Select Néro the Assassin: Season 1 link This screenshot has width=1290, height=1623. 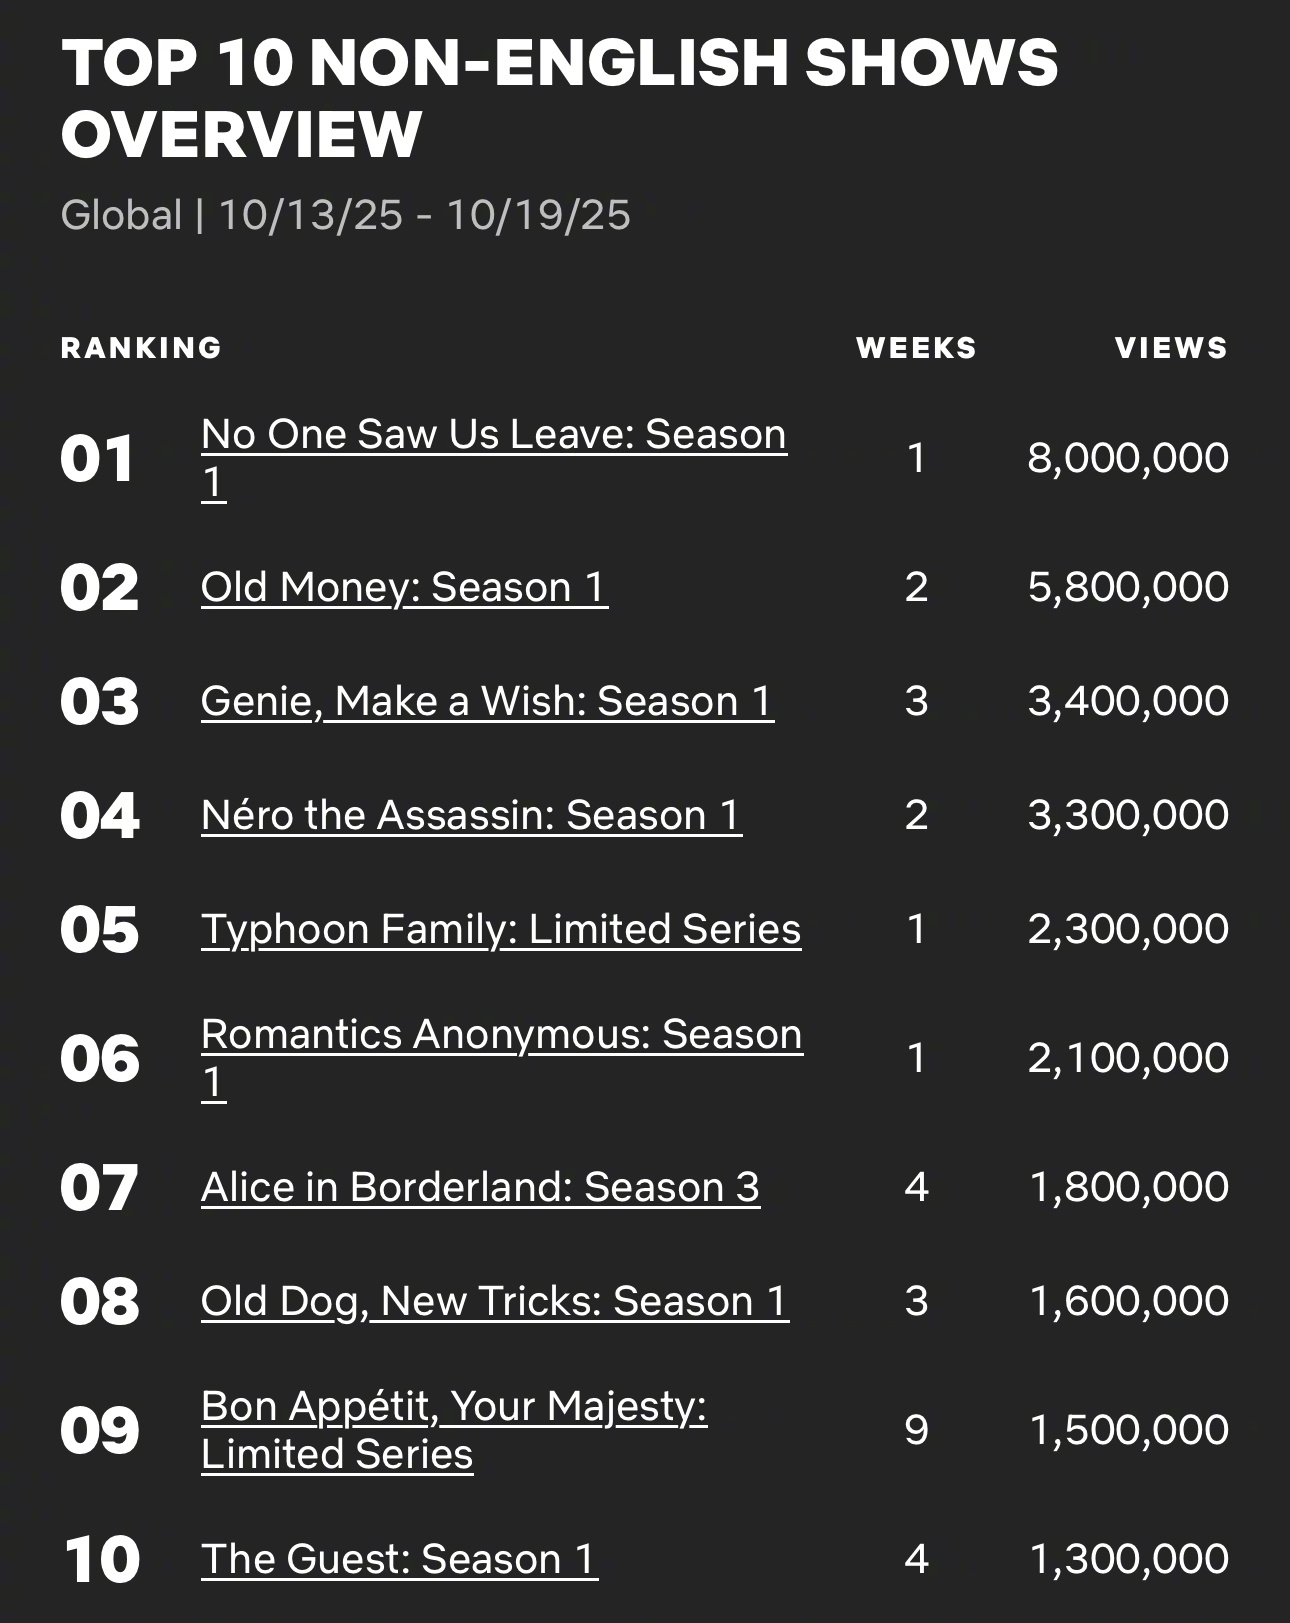pos(471,815)
